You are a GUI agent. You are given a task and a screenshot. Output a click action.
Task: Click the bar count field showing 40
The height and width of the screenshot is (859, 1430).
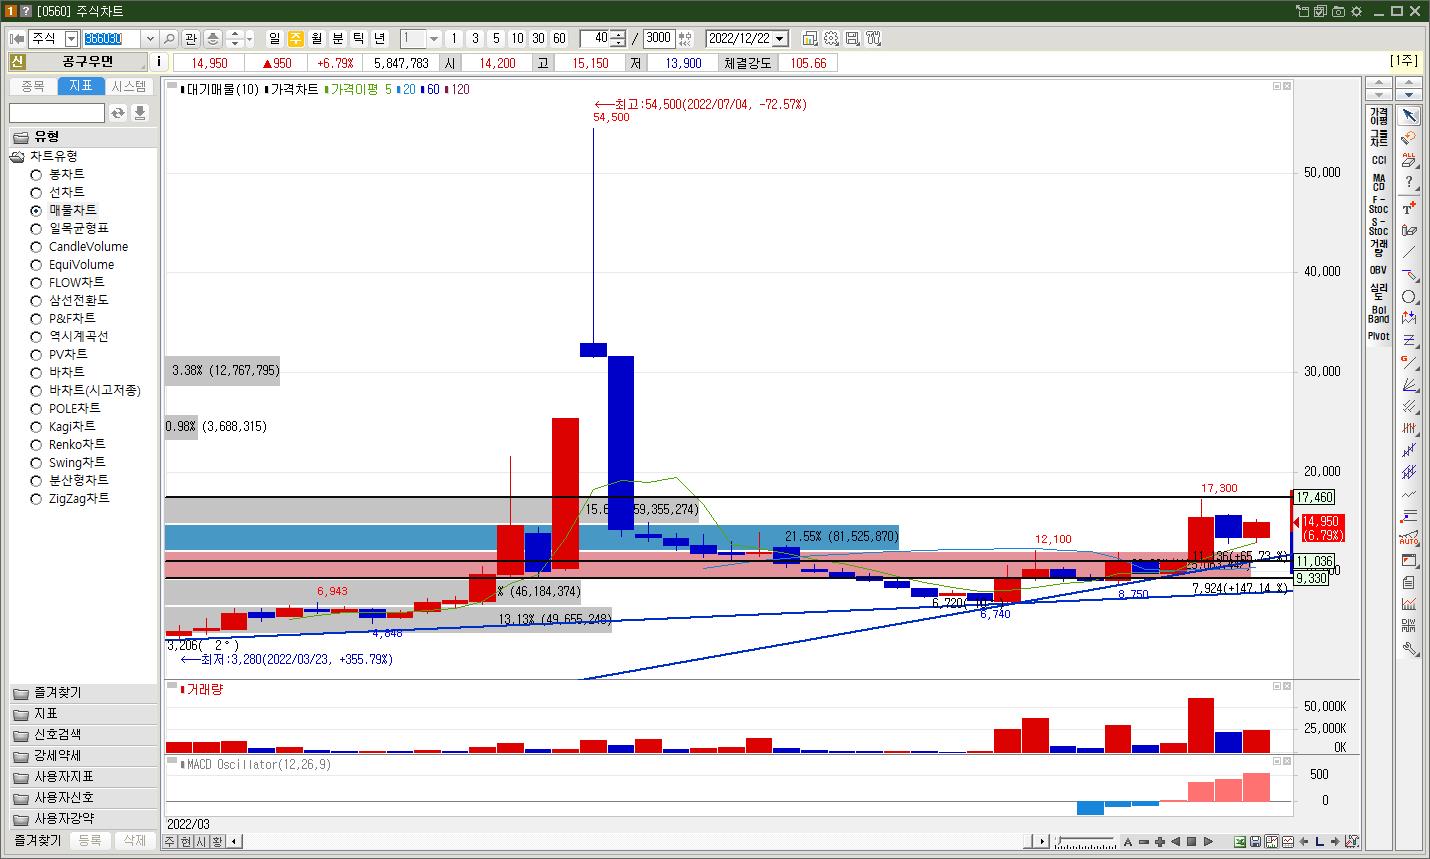595,38
